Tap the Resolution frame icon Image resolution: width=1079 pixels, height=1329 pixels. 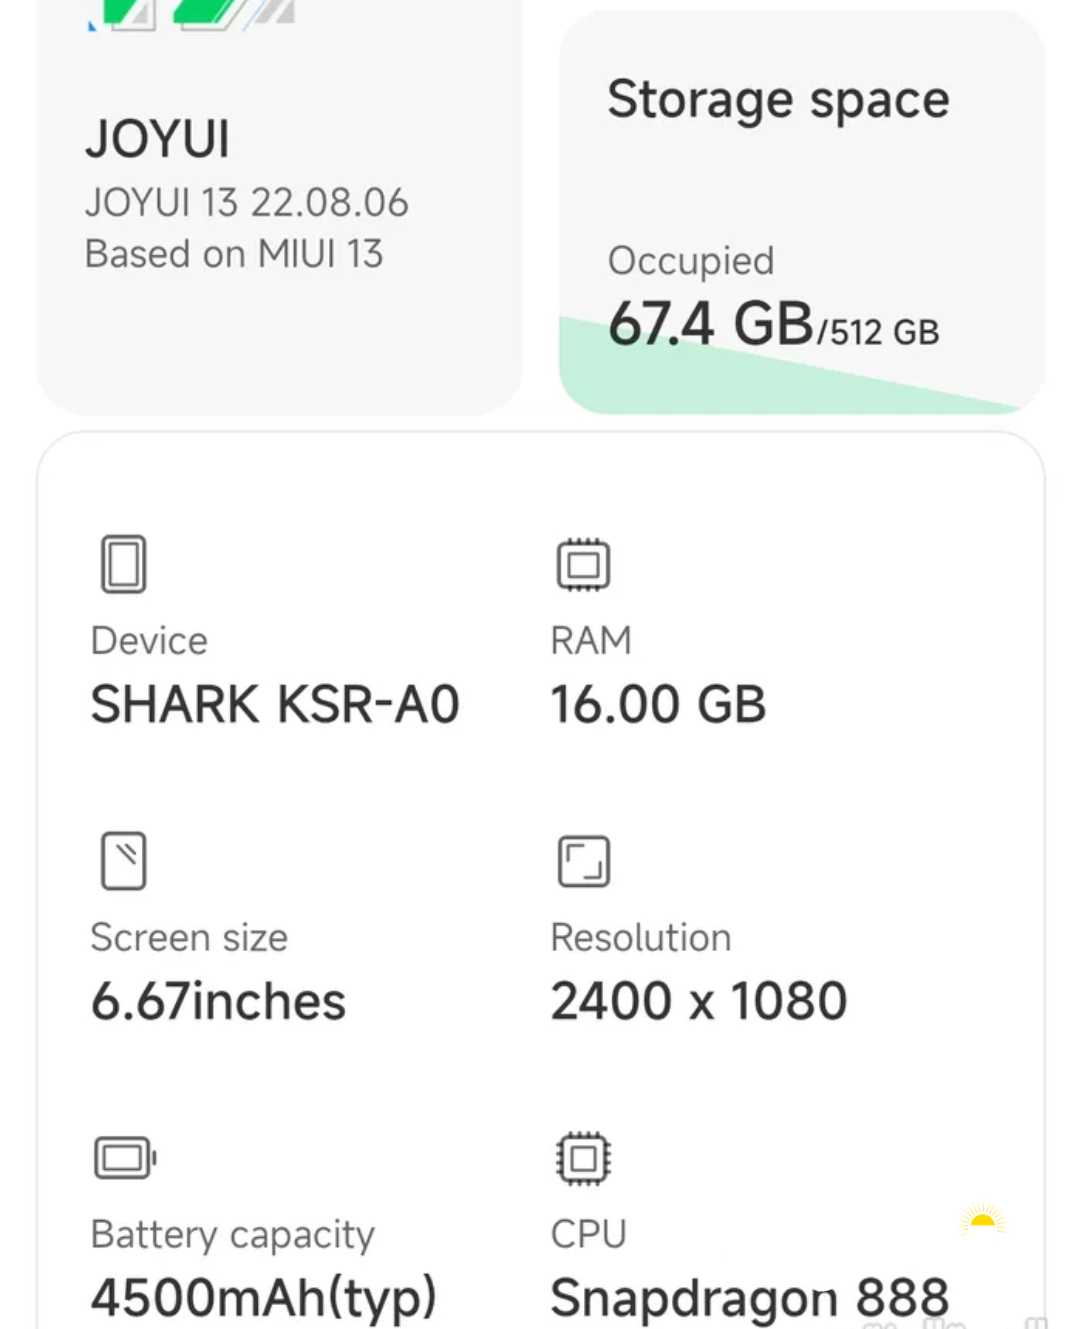[583, 861]
